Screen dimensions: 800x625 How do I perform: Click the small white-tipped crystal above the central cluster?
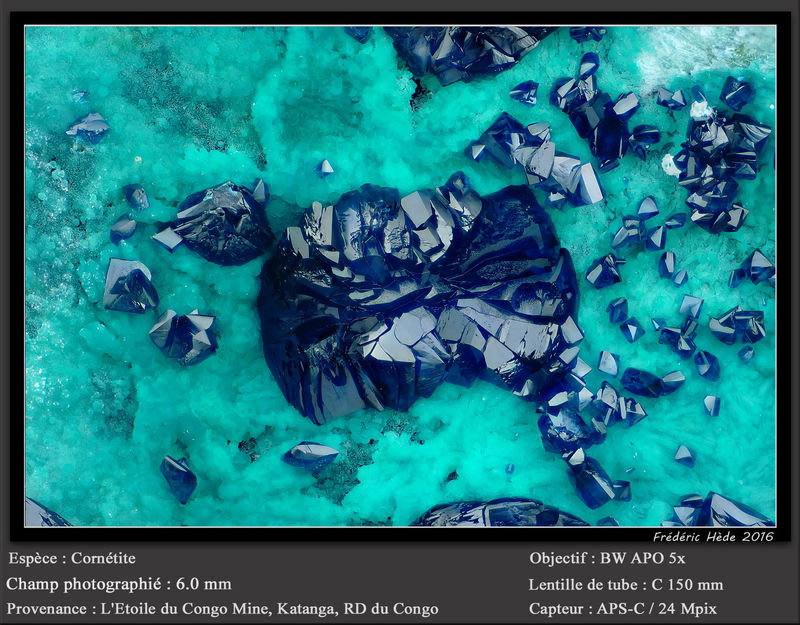(x=325, y=168)
